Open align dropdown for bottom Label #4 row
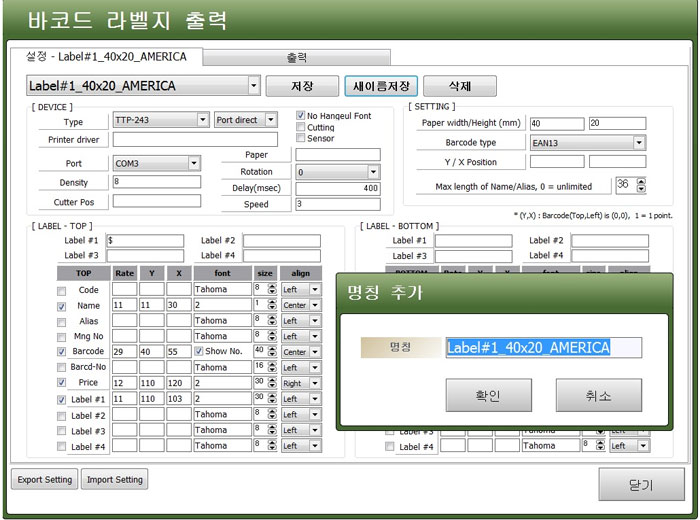Viewport: 700px width, 520px height. coord(643,445)
